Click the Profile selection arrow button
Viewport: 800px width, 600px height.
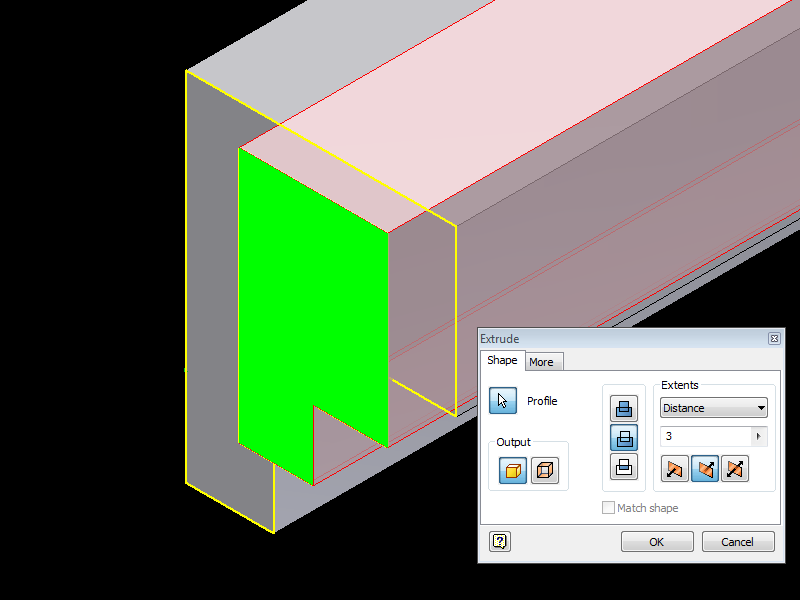click(x=503, y=401)
